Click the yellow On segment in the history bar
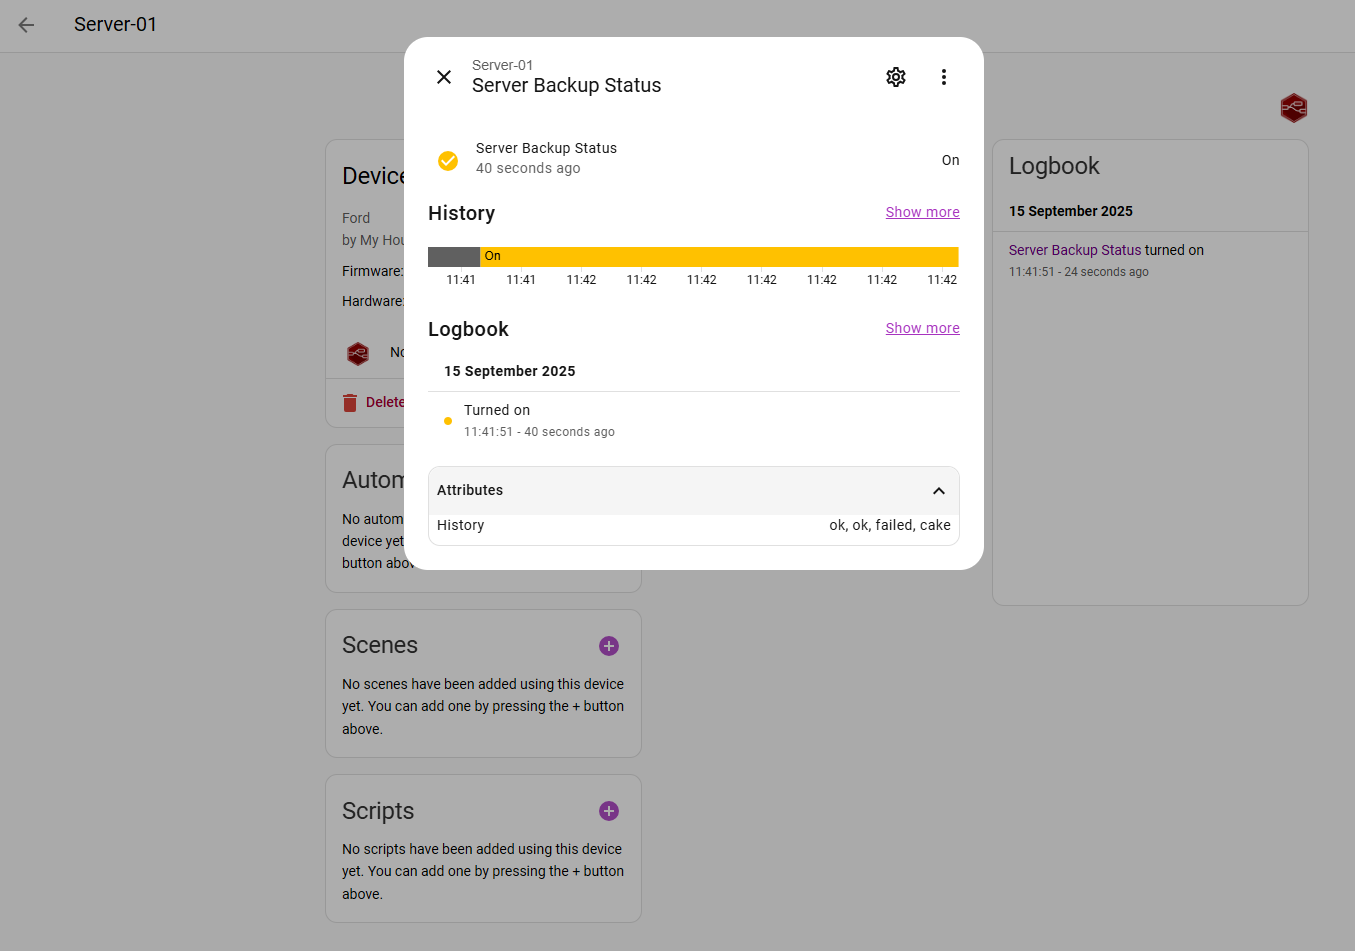Image resolution: width=1355 pixels, height=951 pixels. tap(719, 257)
